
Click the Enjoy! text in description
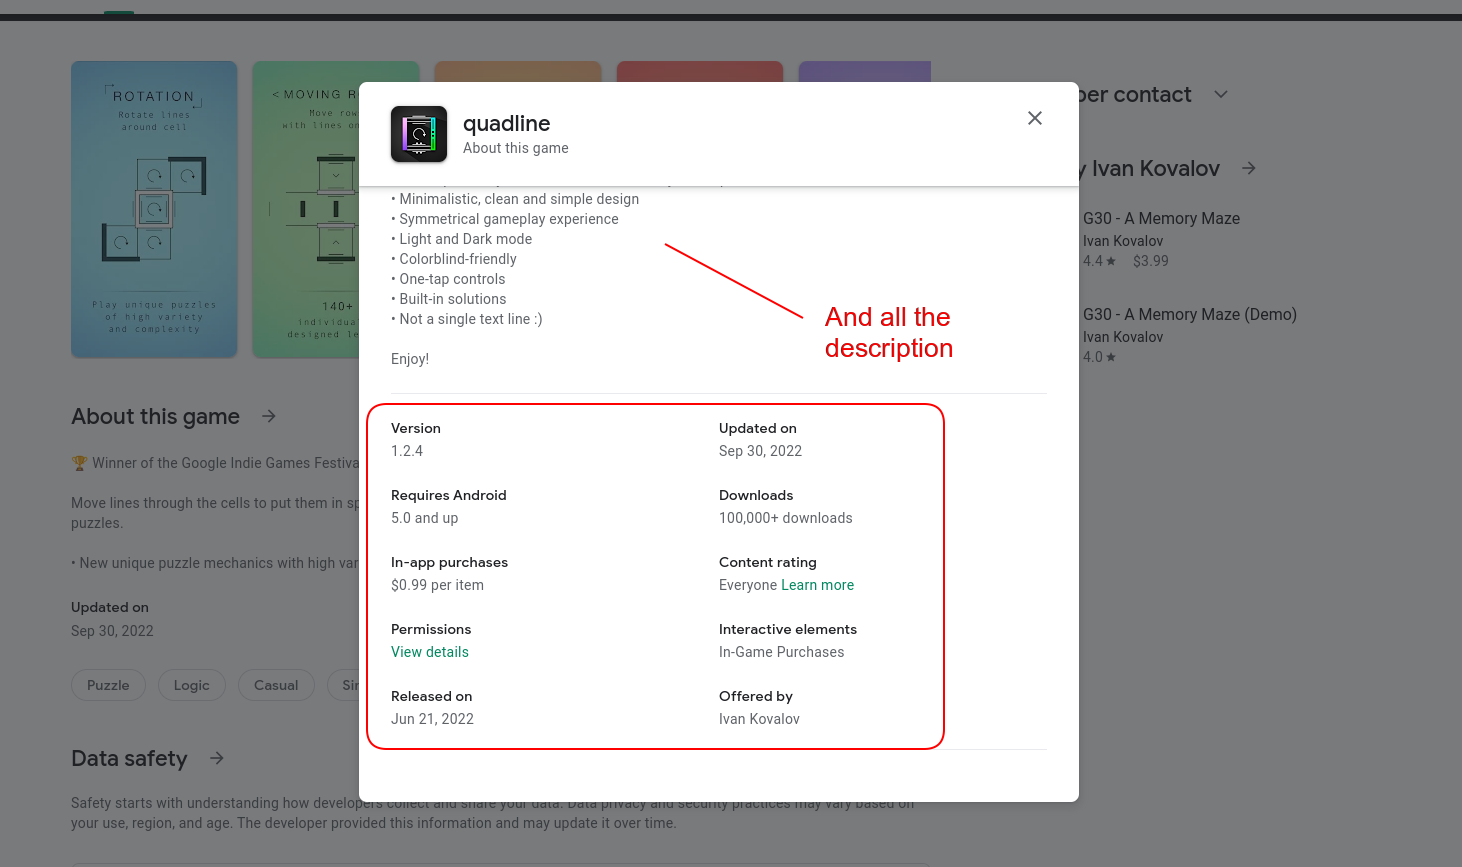pos(410,359)
